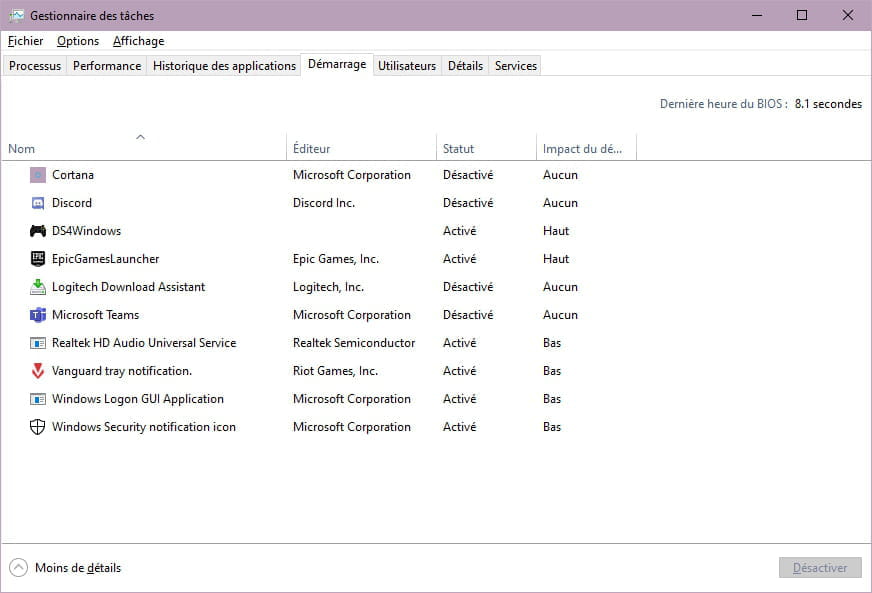Switch to the Performance tab
Viewport: 872px width, 593px height.
point(107,66)
